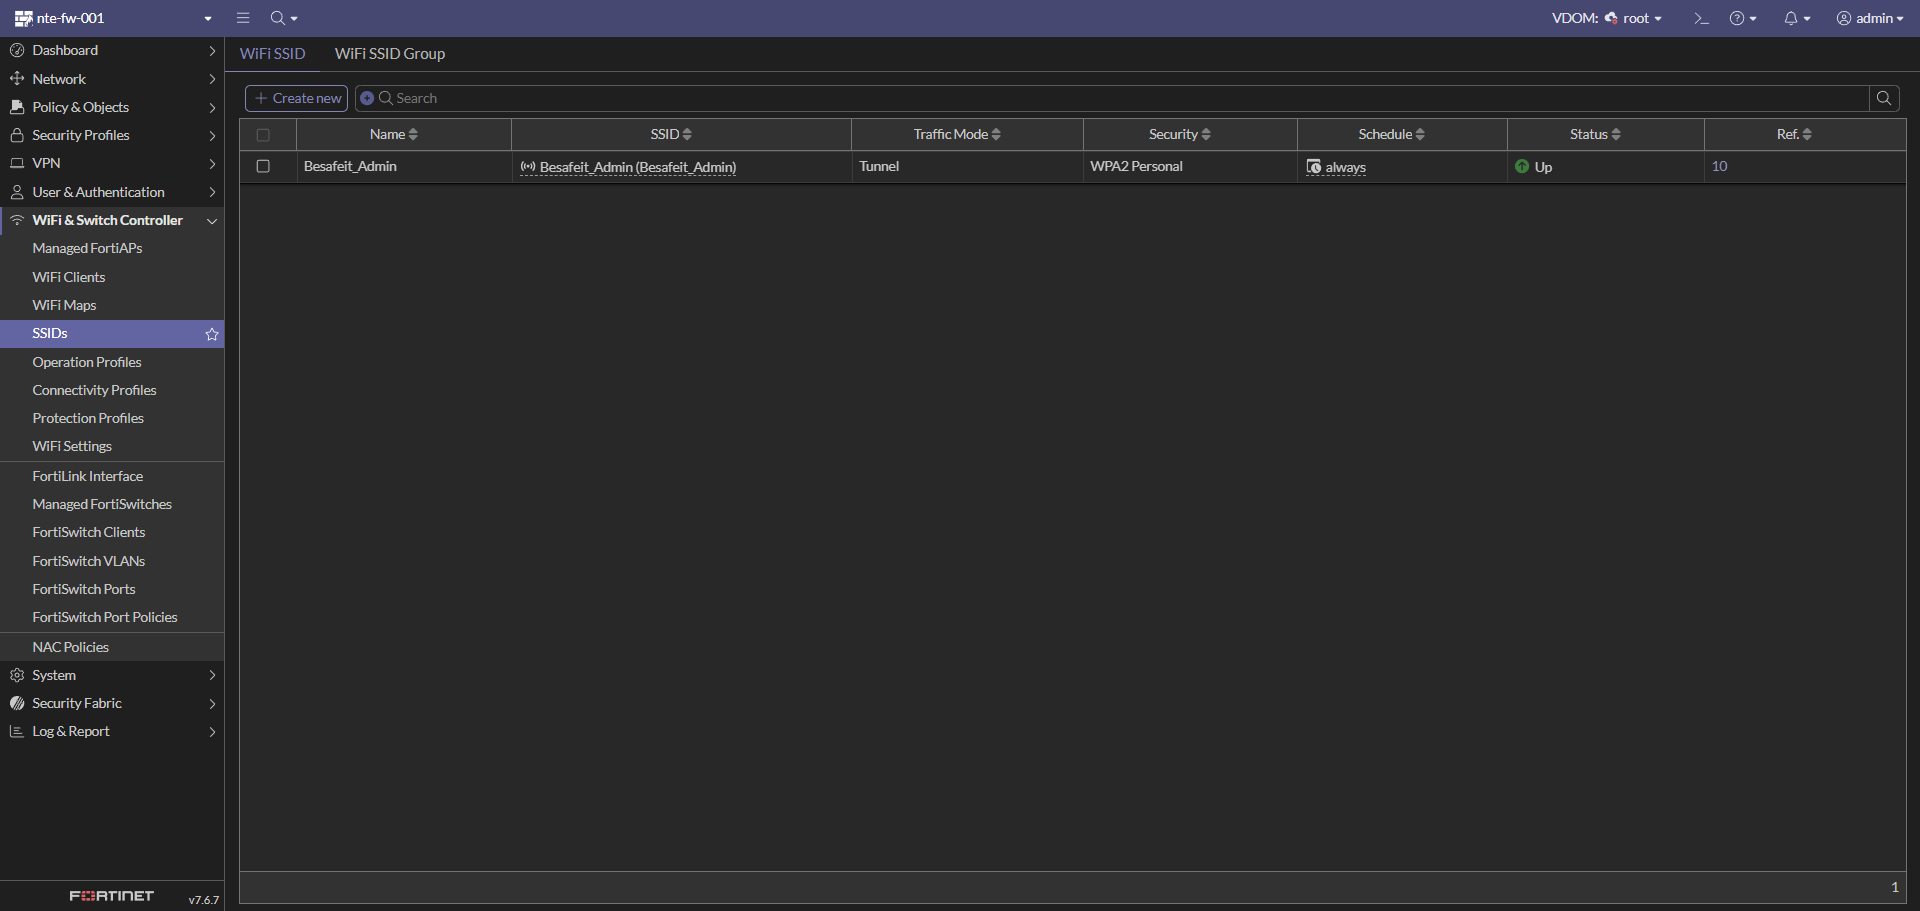Expand the Security Fabric chevron
This screenshot has width=1920, height=911.
(x=212, y=703)
